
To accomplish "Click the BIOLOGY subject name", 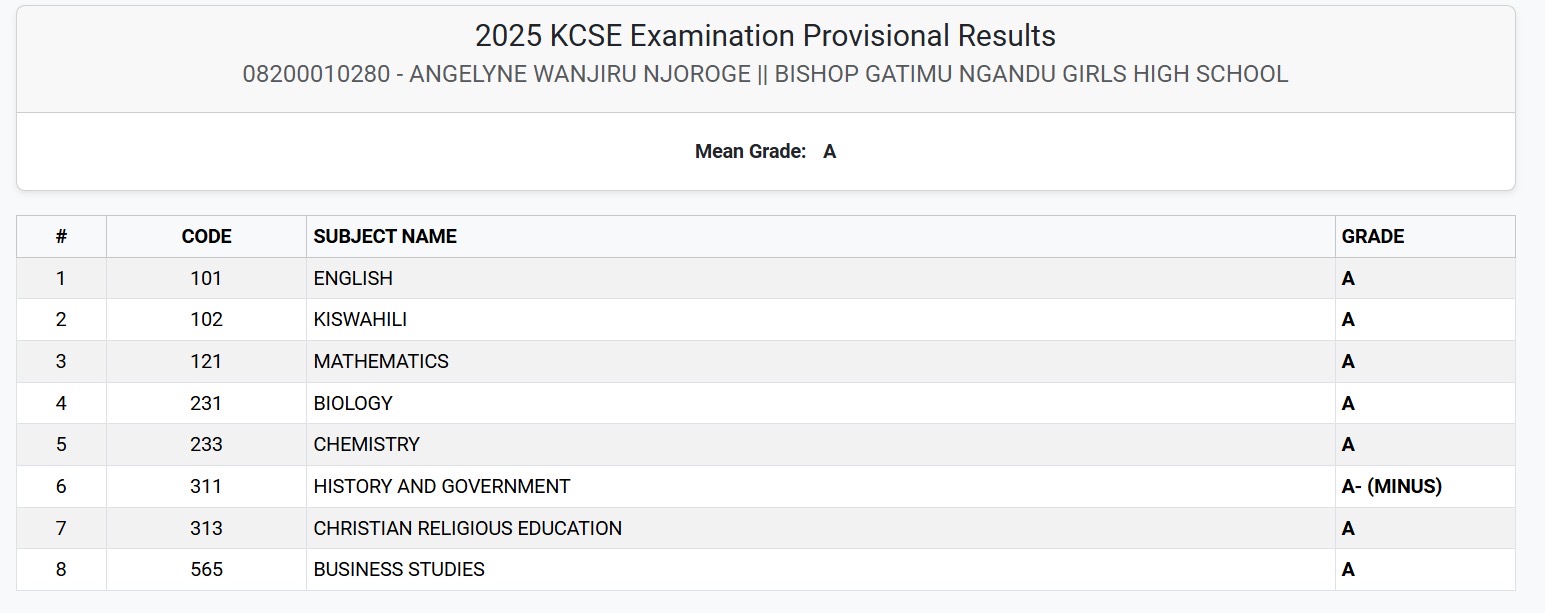I will tap(353, 404).
